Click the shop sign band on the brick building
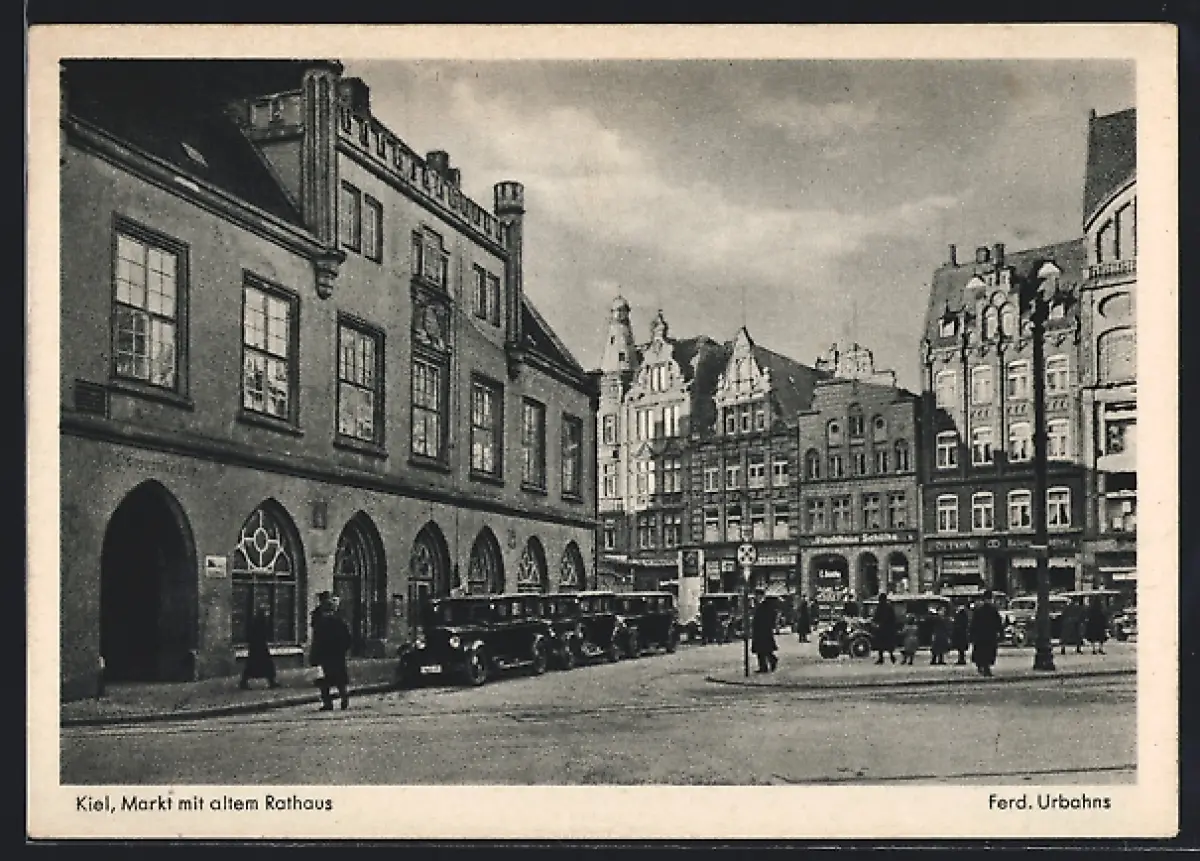The image size is (1200, 861). point(858,538)
